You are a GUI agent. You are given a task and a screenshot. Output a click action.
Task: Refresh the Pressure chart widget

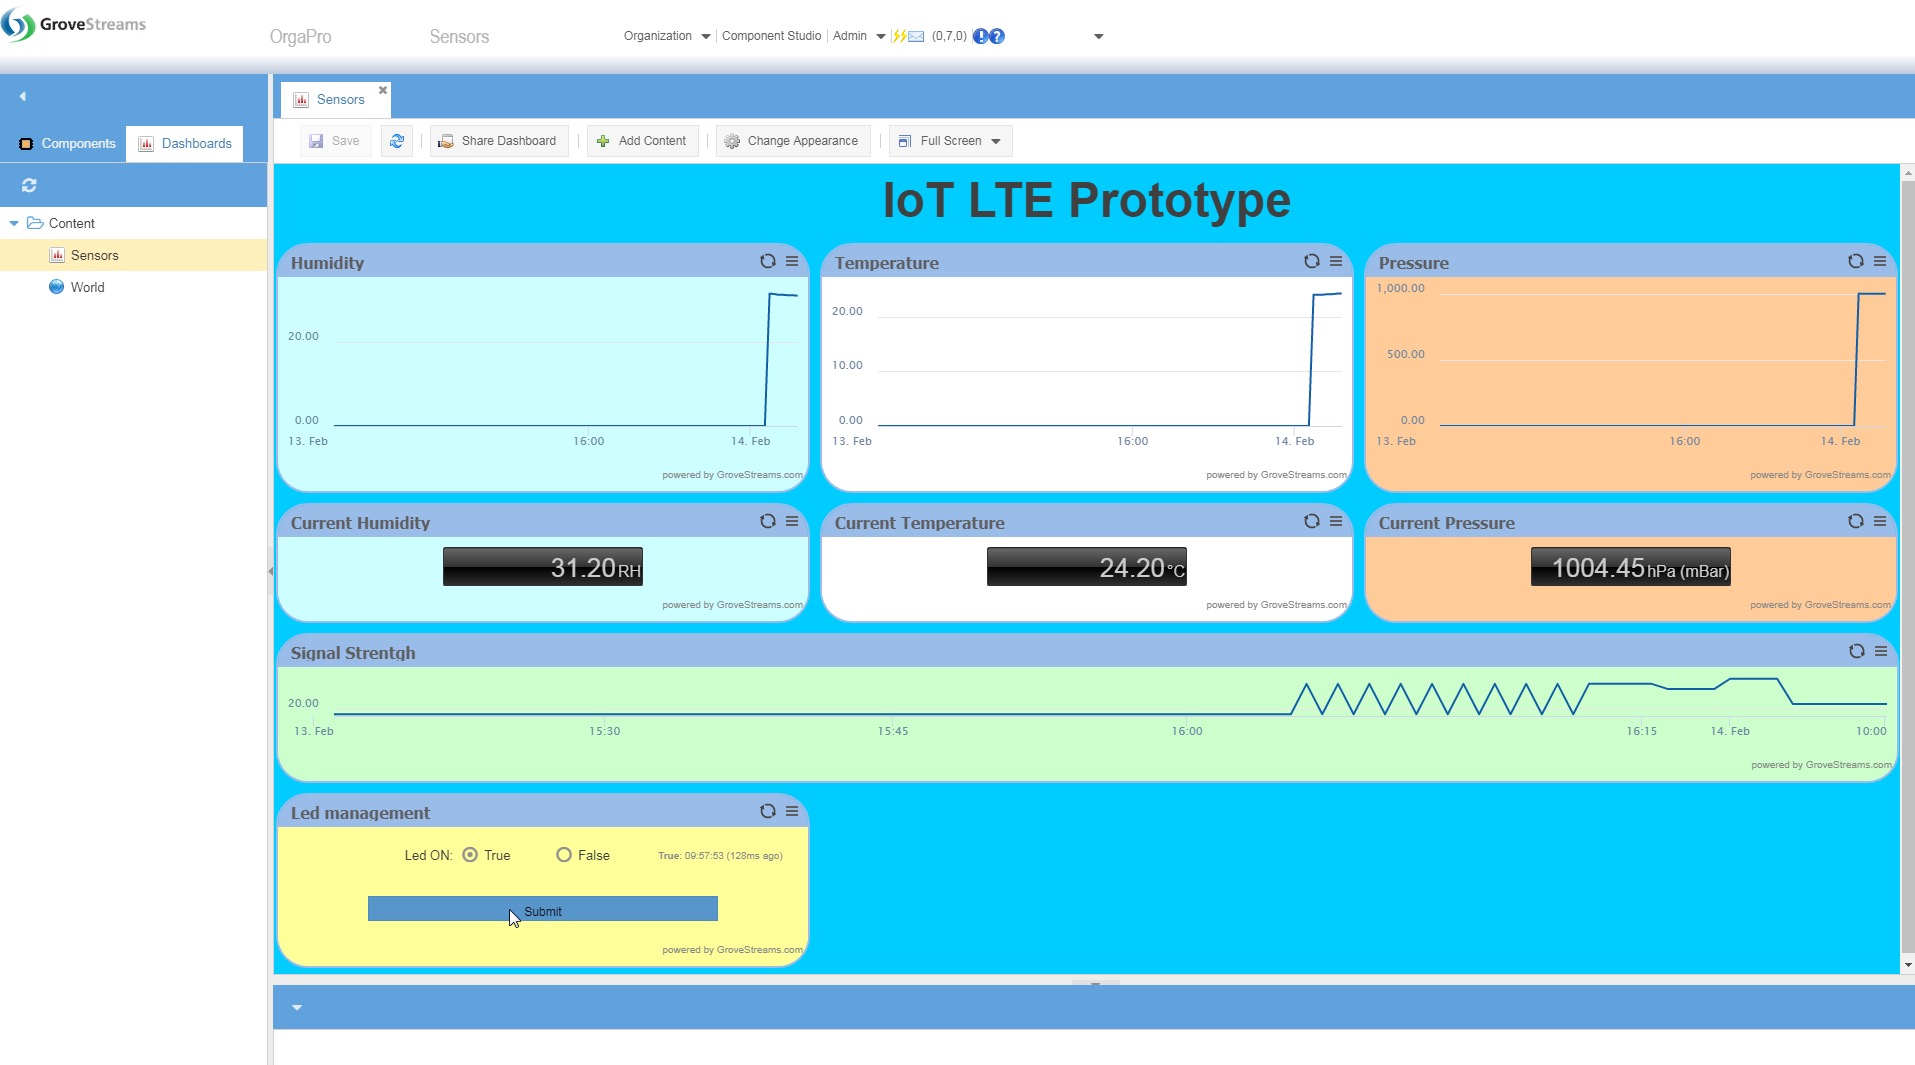click(x=1855, y=261)
